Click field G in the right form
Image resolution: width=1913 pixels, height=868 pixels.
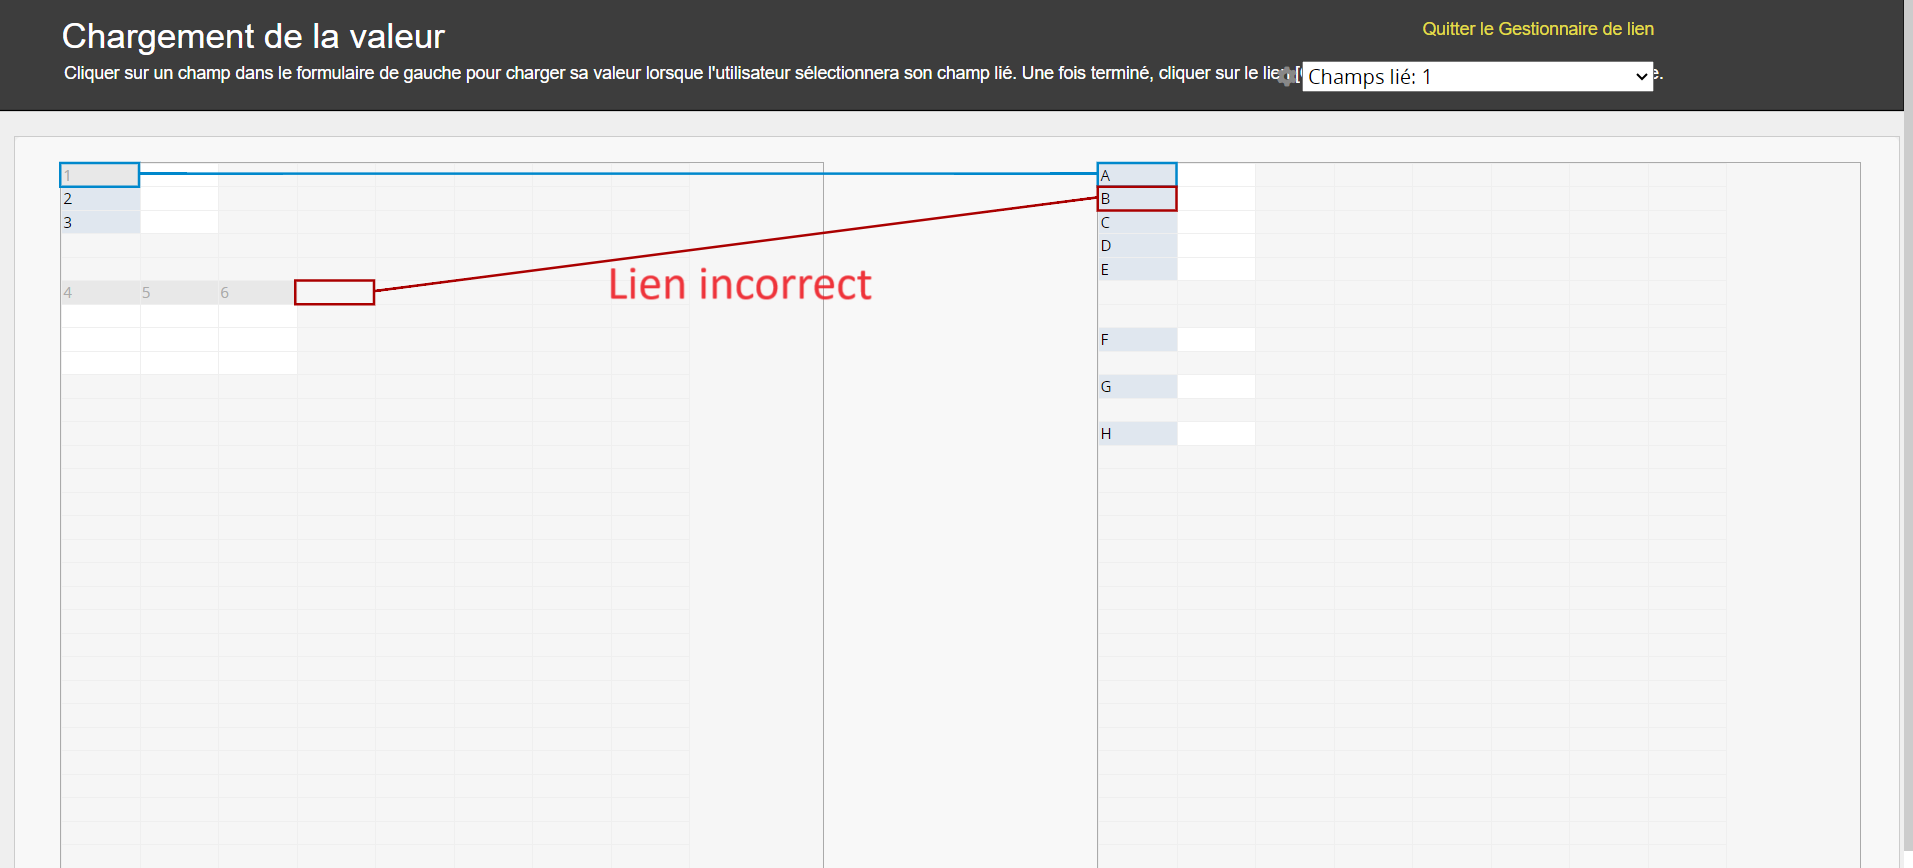pyautogui.click(x=1137, y=387)
